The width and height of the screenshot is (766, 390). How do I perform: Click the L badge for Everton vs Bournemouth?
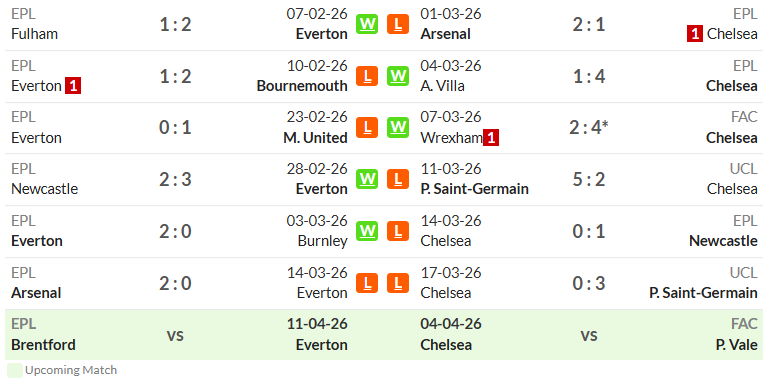tap(367, 76)
